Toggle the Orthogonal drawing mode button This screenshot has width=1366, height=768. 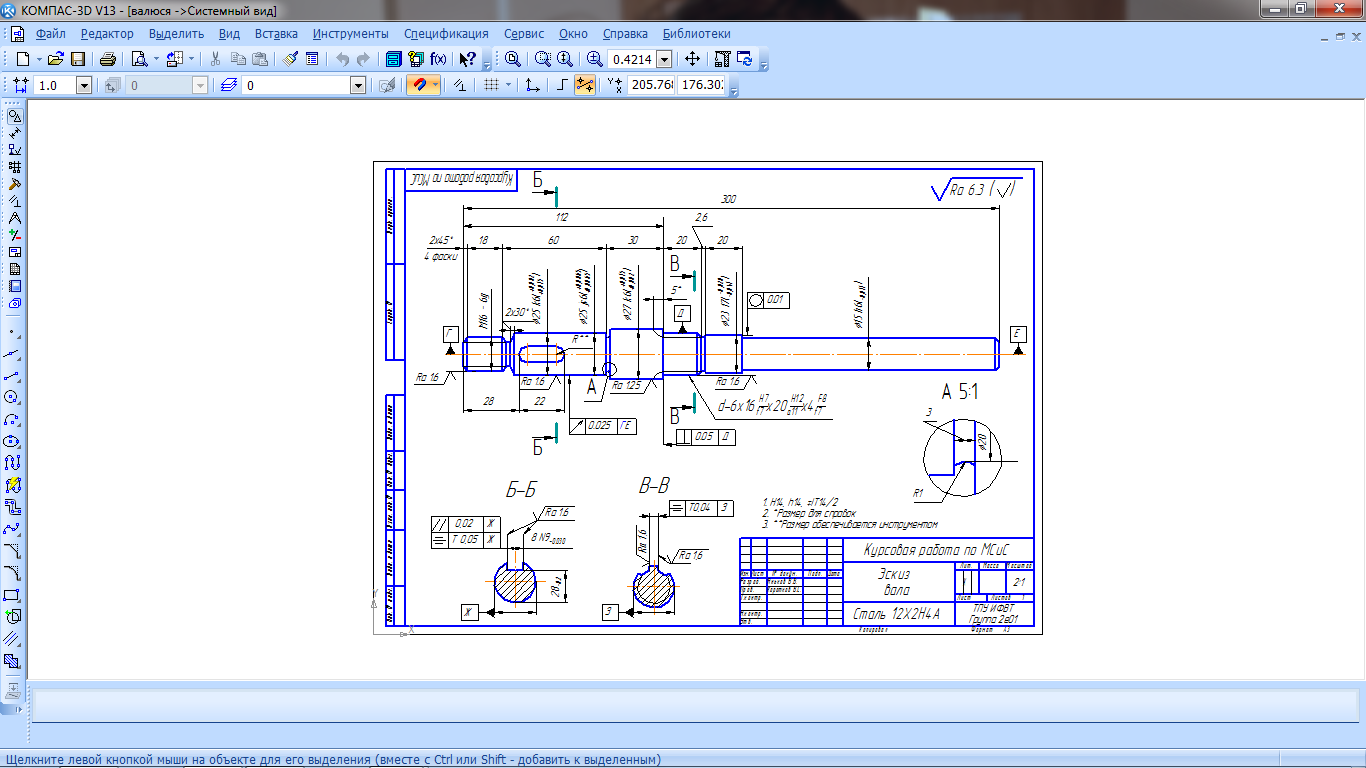pos(562,86)
